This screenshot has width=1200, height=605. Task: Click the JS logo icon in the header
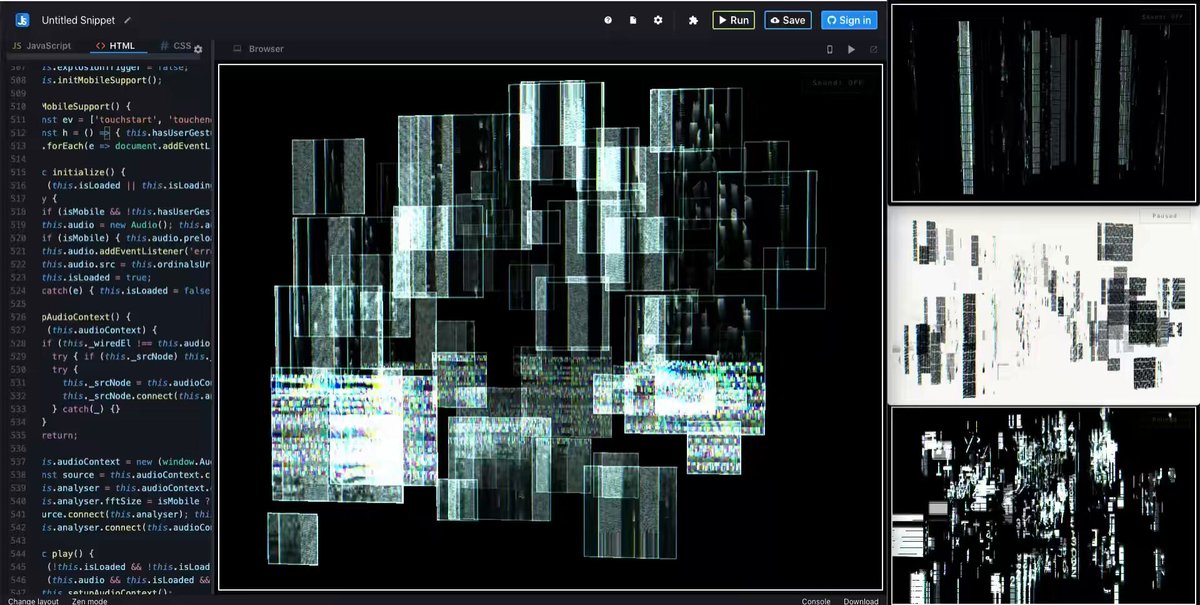click(23, 20)
